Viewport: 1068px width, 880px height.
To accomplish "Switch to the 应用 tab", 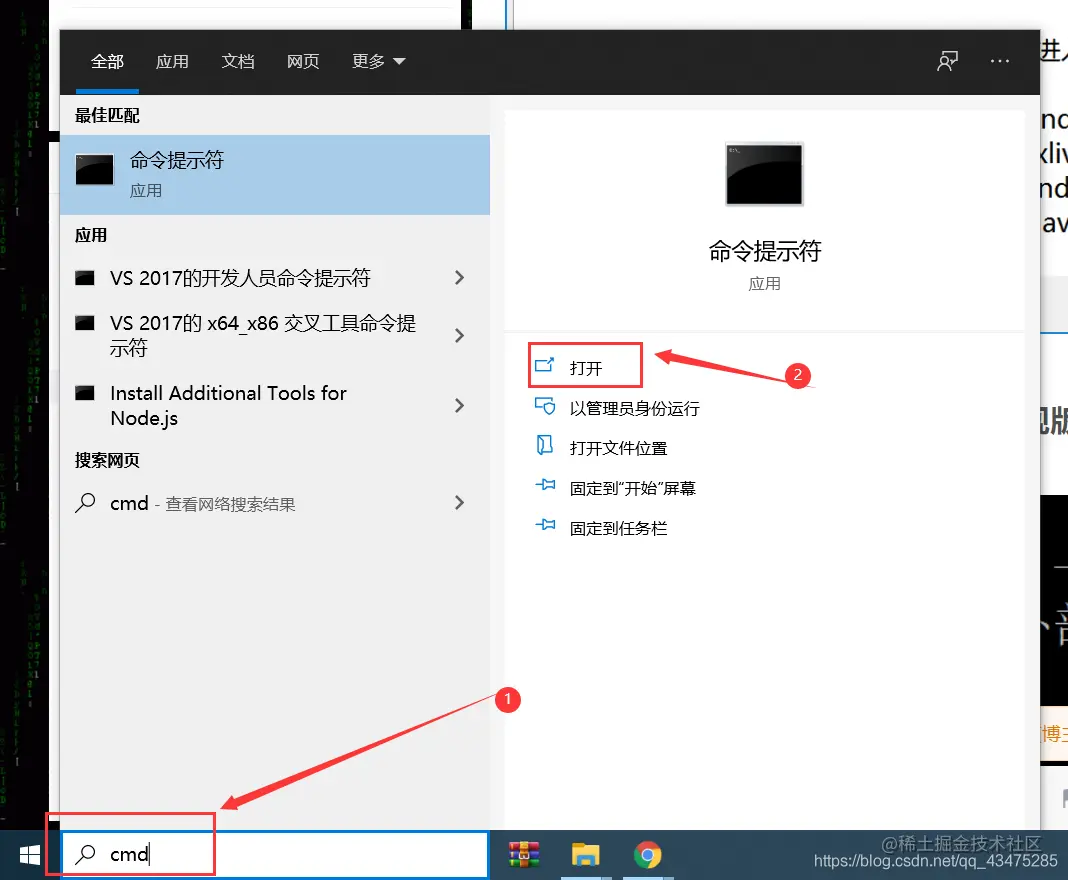I will point(172,62).
